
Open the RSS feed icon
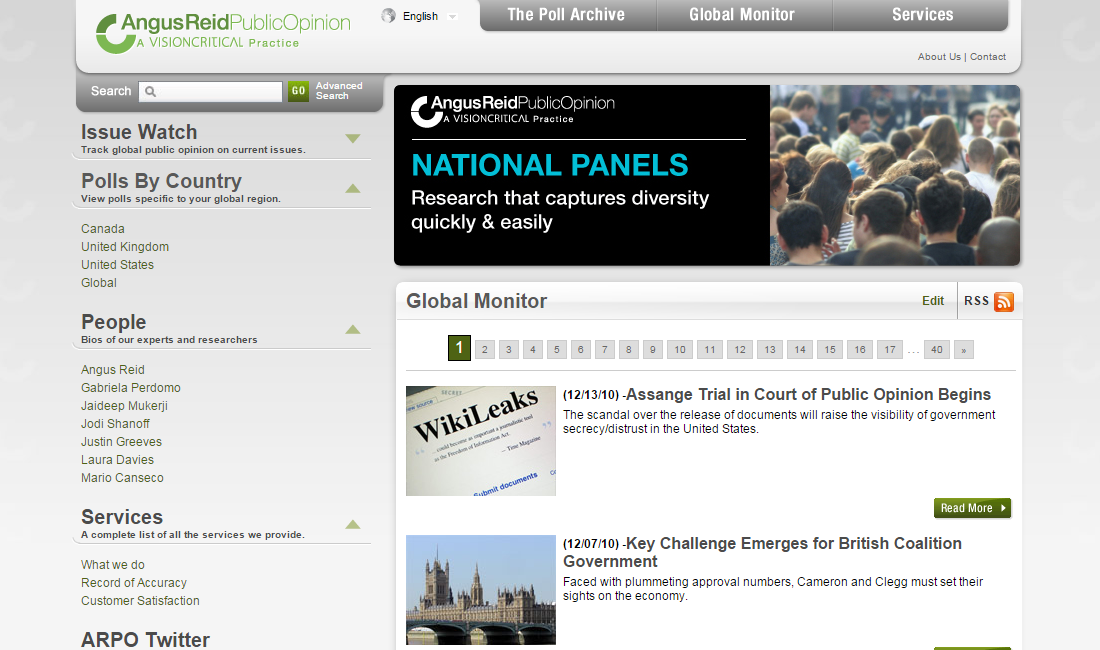(x=1004, y=302)
